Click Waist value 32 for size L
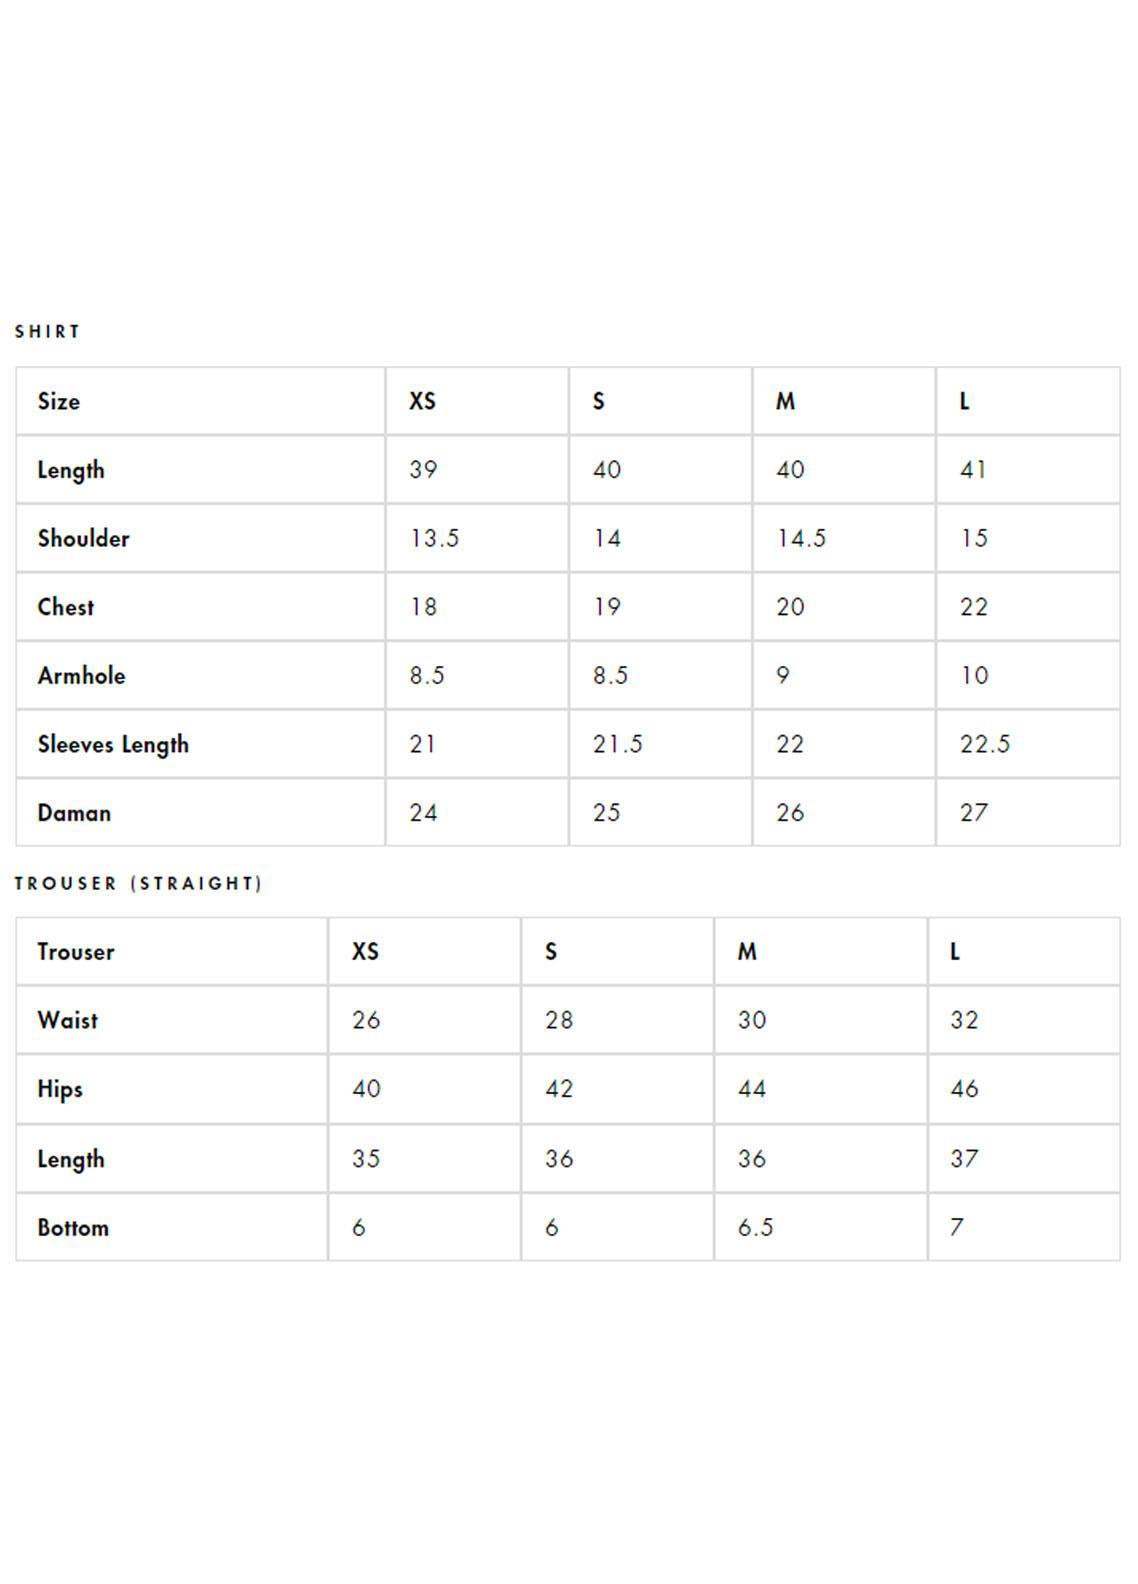 [964, 1020]
